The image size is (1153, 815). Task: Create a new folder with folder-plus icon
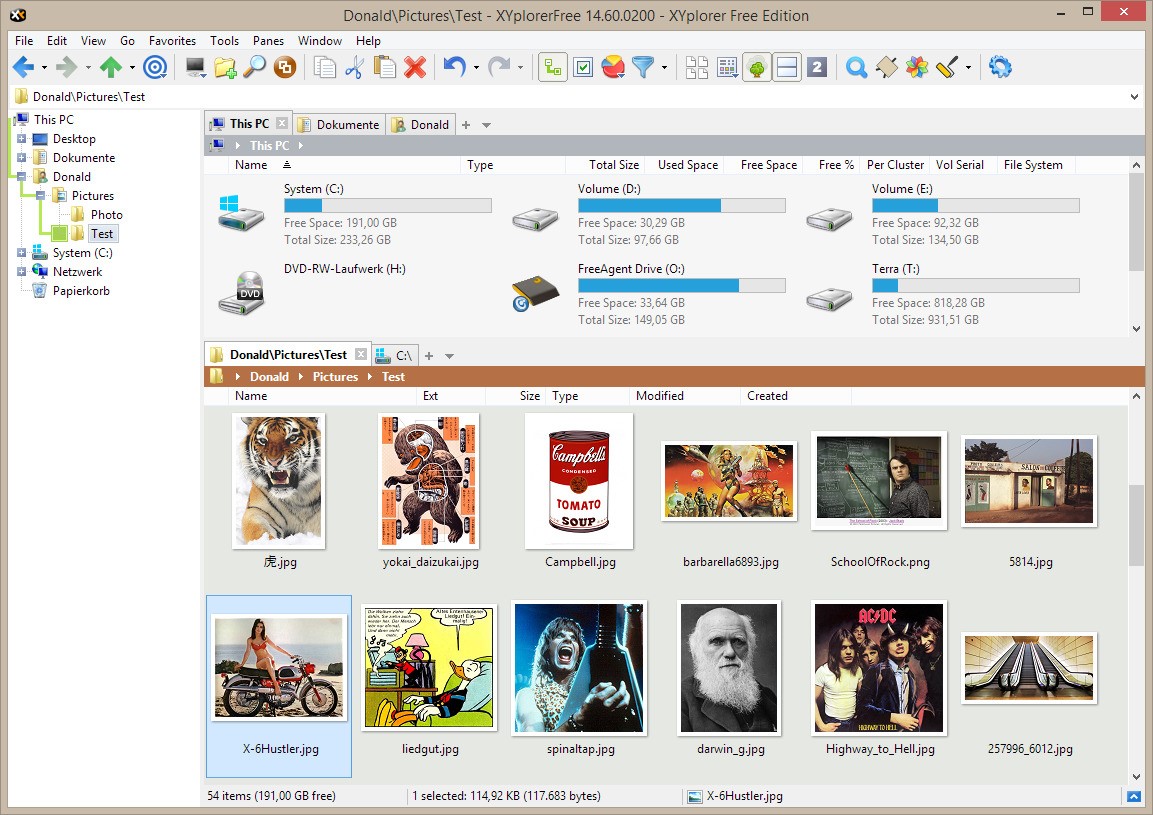click(x=225, y=68)
